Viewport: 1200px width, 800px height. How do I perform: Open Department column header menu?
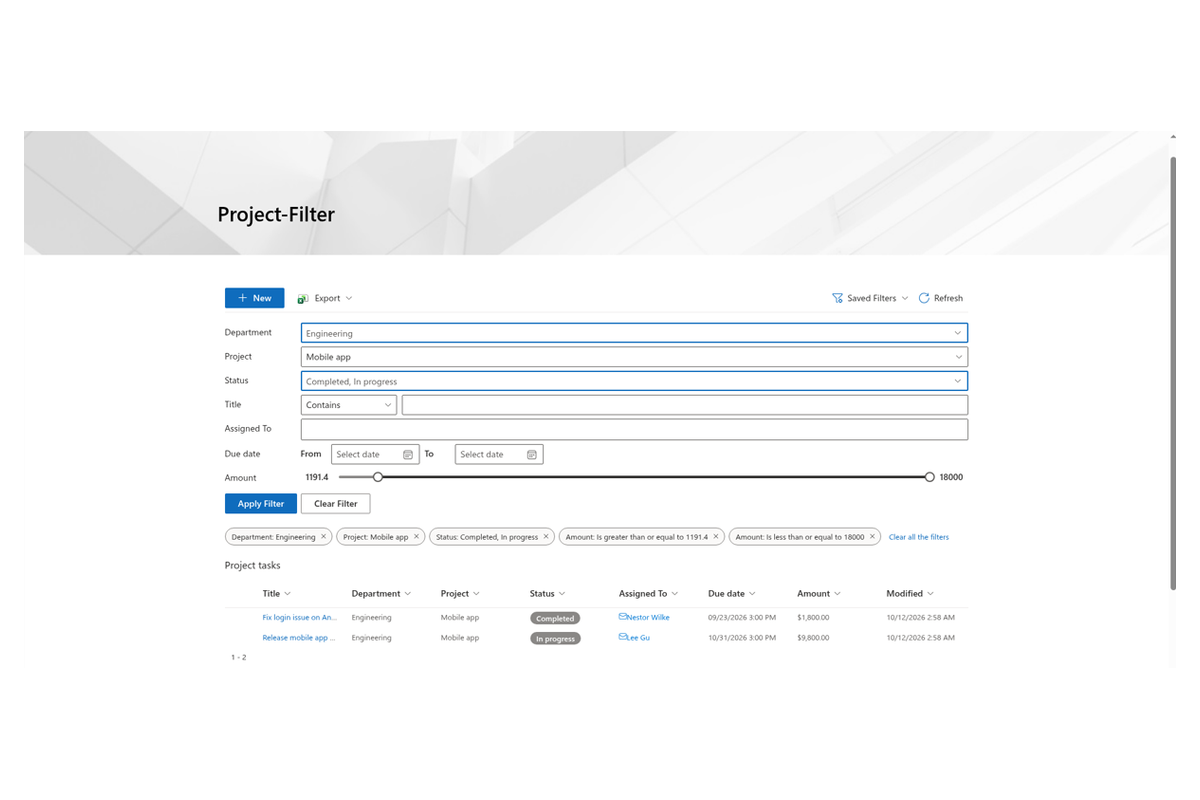point(381,594)
